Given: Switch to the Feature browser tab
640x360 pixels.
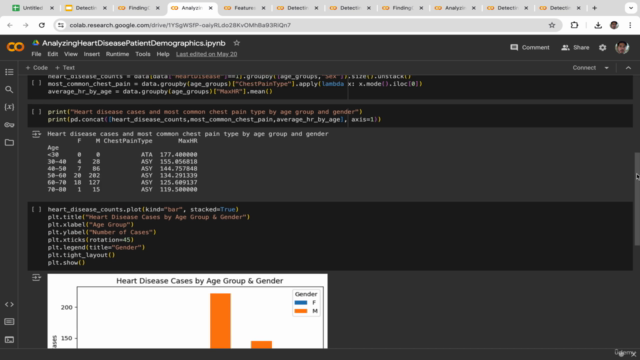Looking at the screenshot, I should (244, 8).
